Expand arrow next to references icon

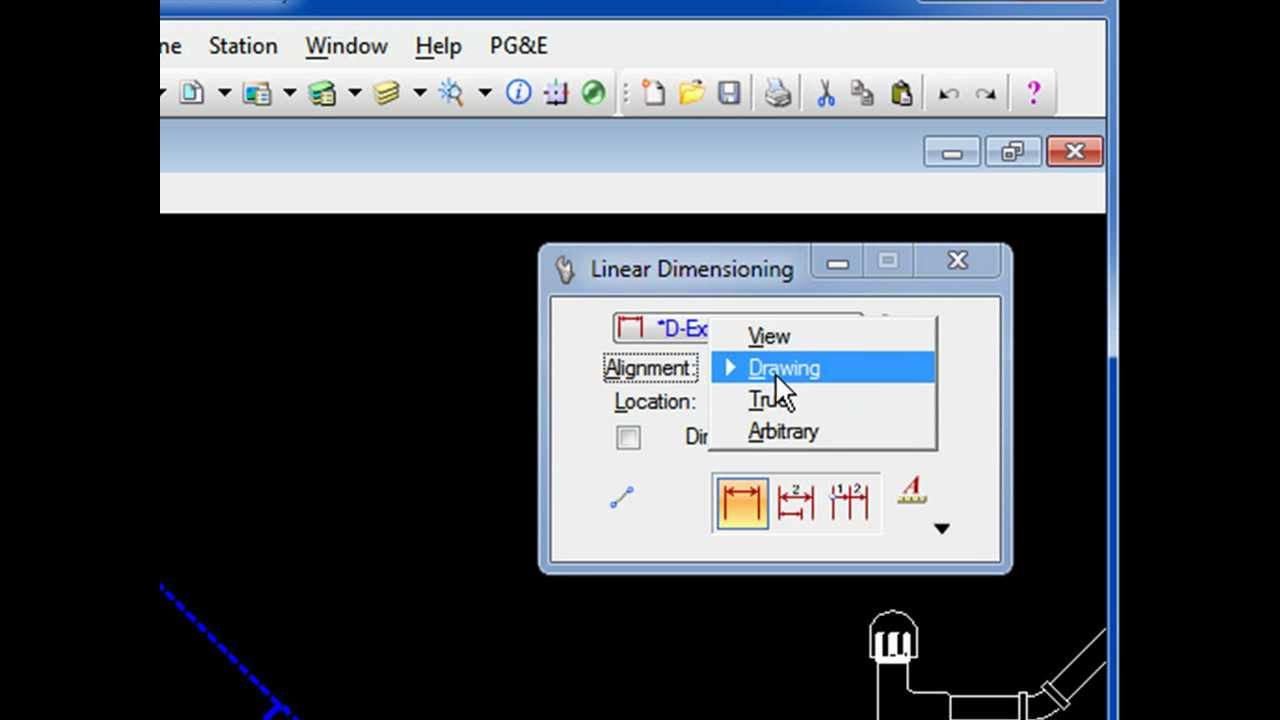290,93
